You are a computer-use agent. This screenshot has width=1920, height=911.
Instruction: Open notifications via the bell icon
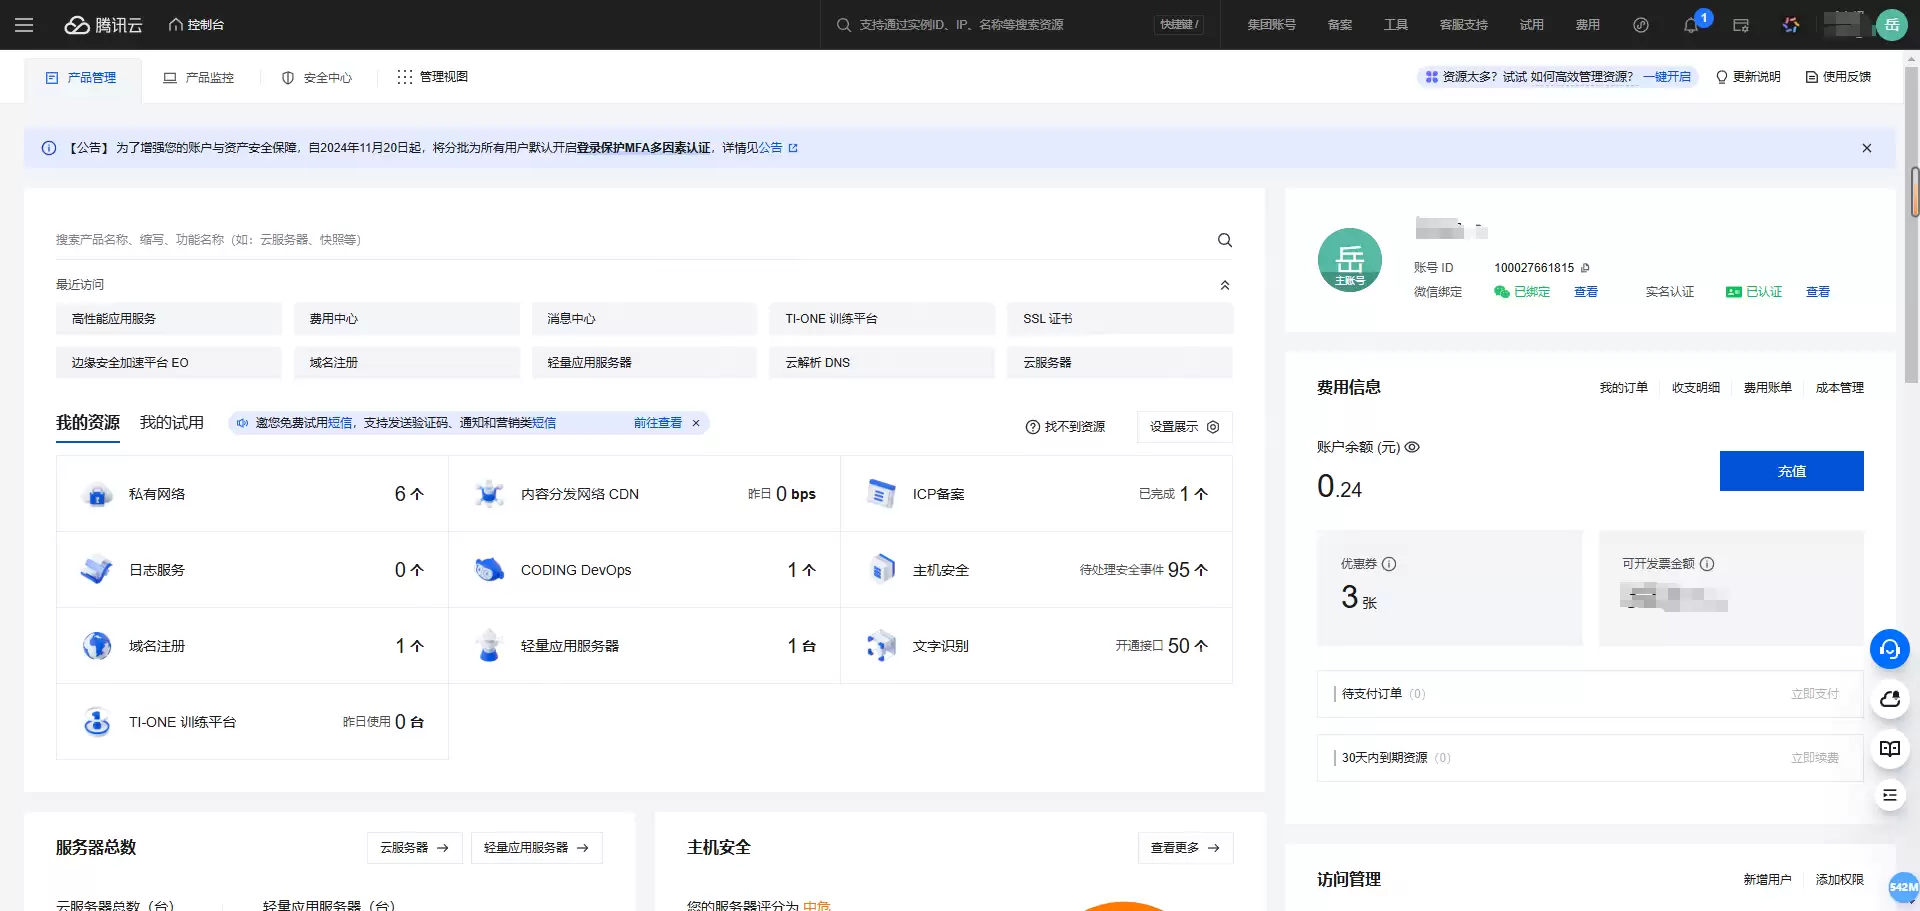point(1692,25)
